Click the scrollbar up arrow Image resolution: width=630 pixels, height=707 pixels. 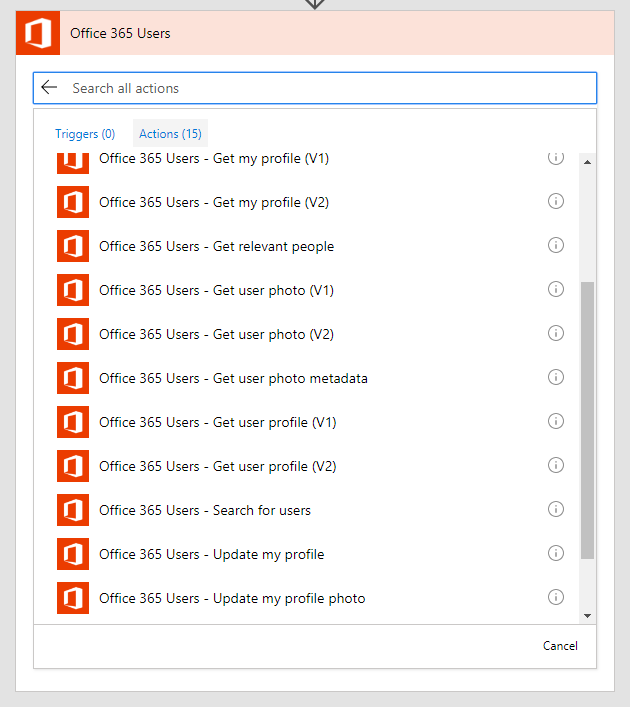(x=587, y=161)
